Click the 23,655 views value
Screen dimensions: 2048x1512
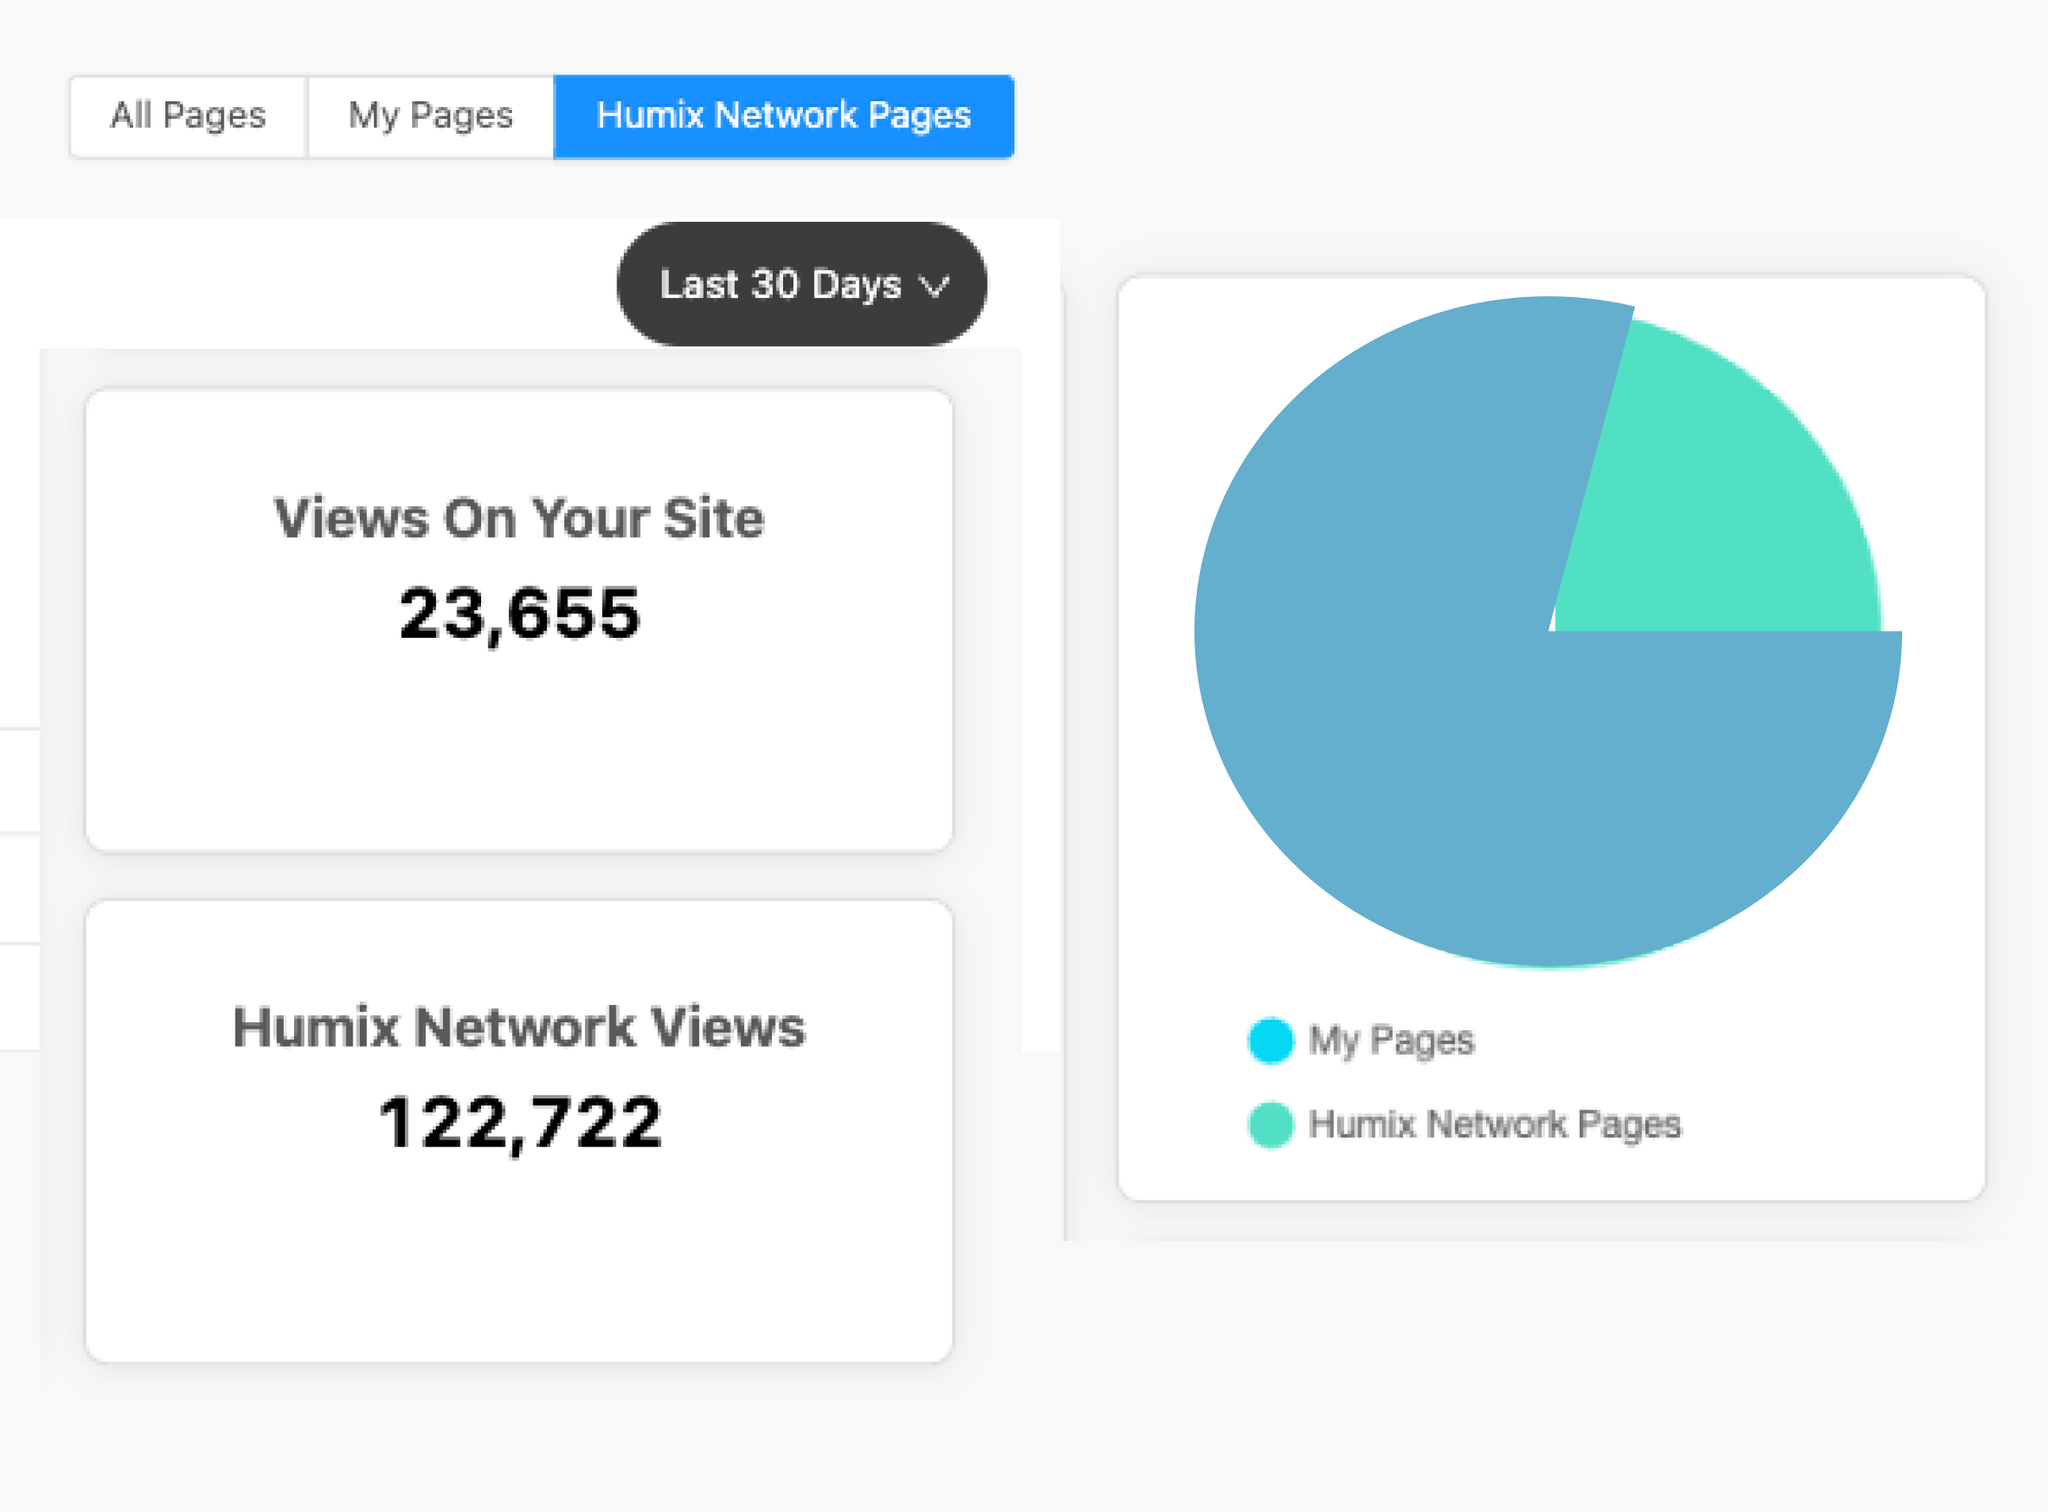[519, 613]
